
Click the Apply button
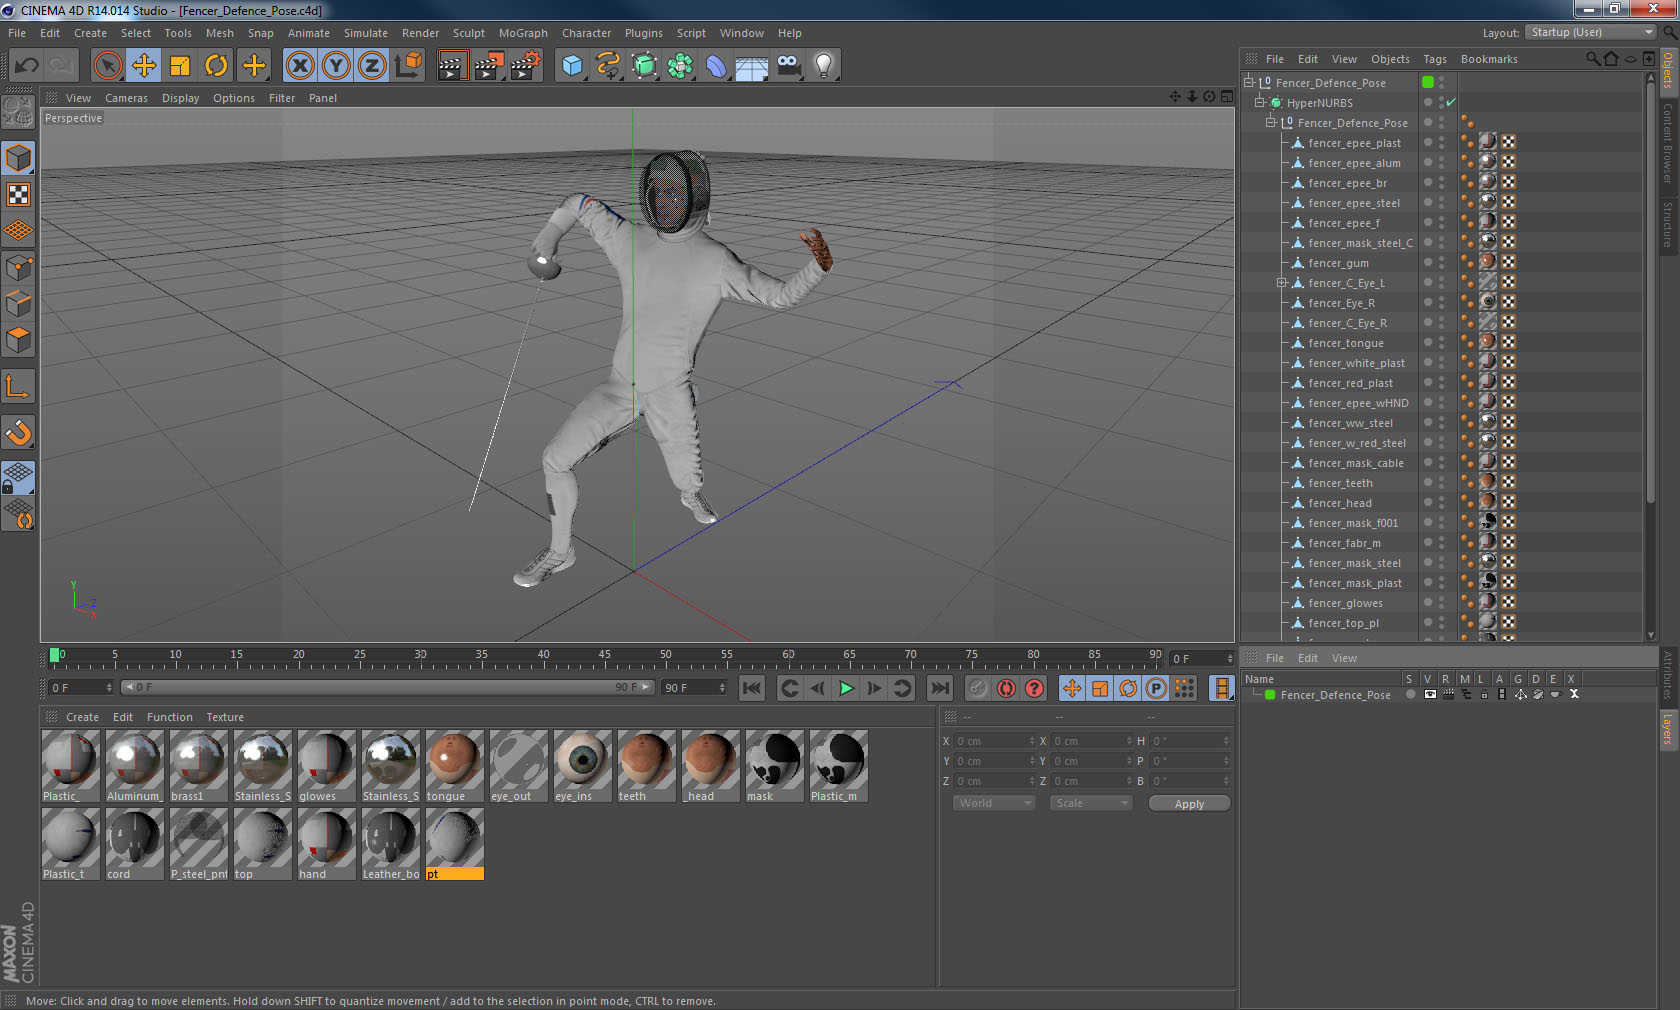click(x=1189, y=804)
